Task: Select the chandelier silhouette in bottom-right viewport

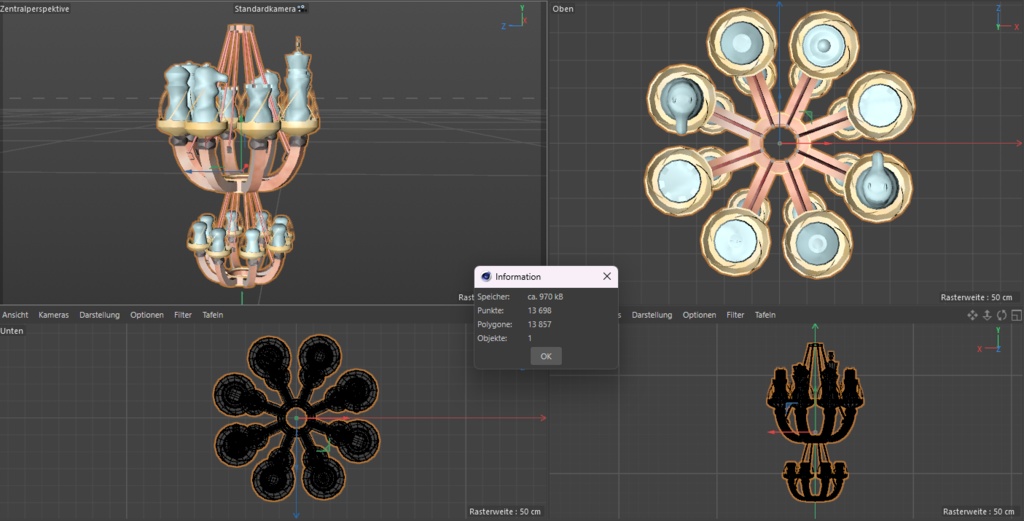Action: (815, 421)
